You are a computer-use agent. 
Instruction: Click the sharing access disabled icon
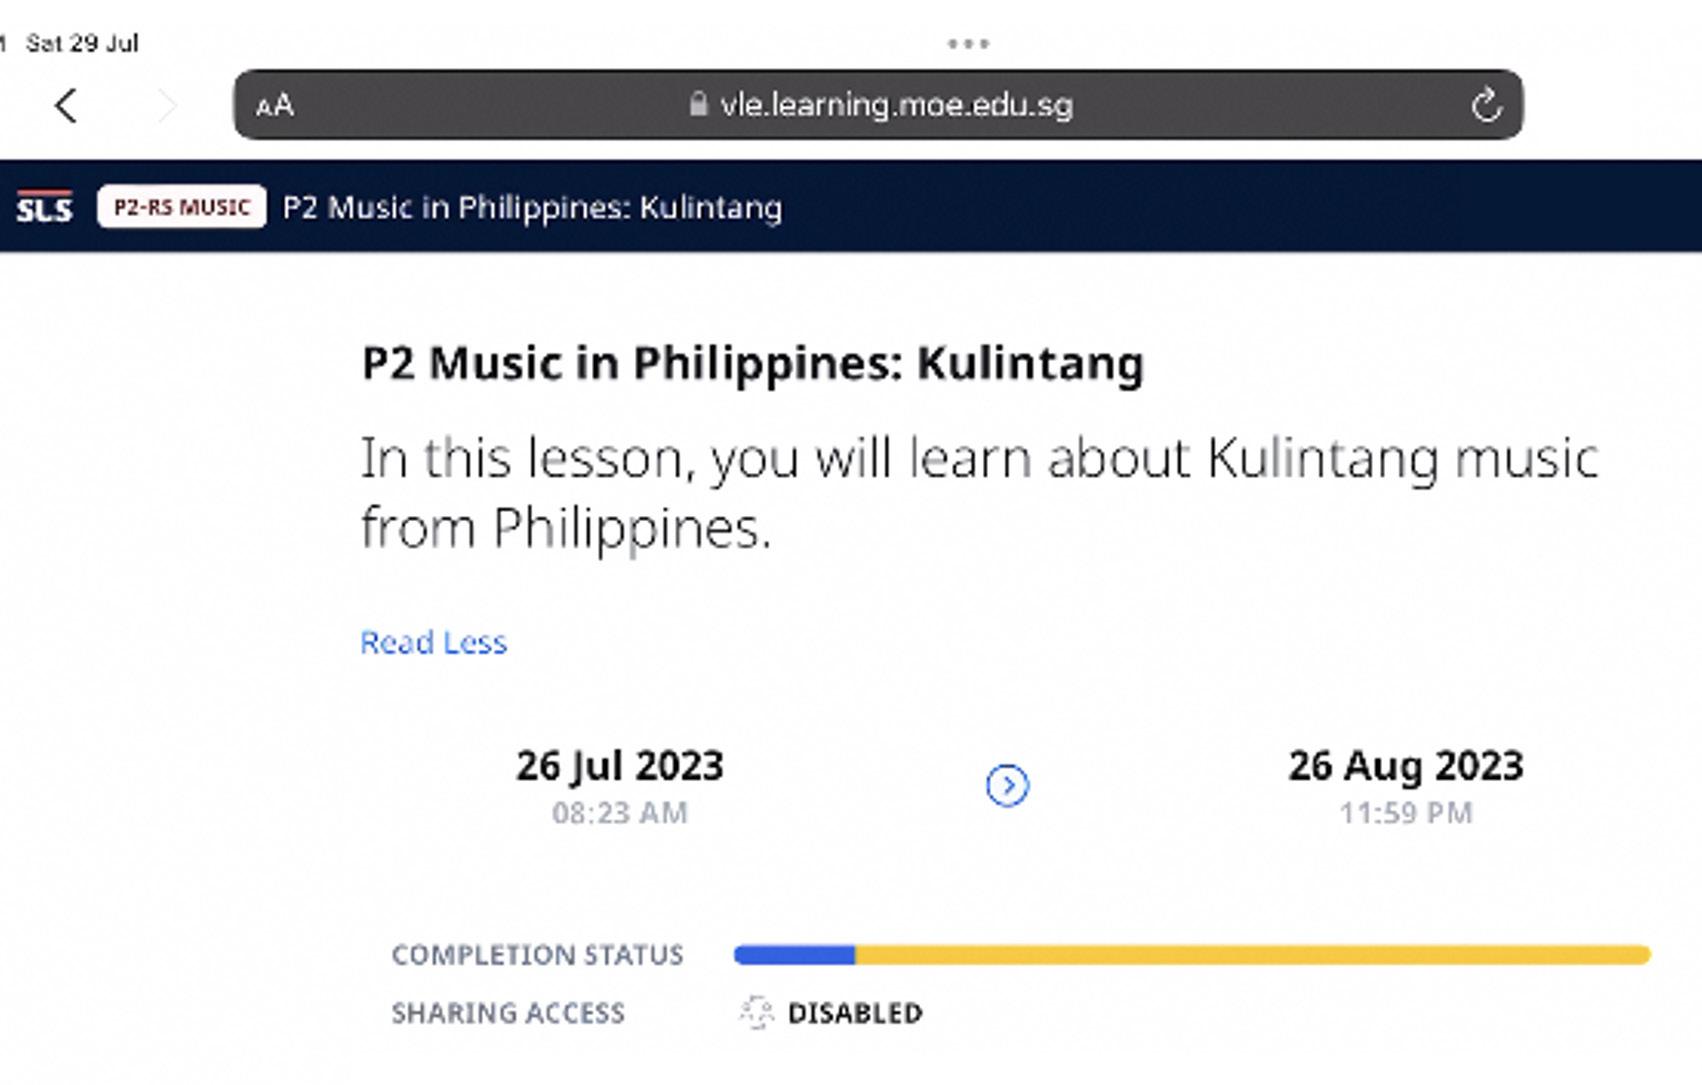pyautogui.click(x=757, y=1013)
